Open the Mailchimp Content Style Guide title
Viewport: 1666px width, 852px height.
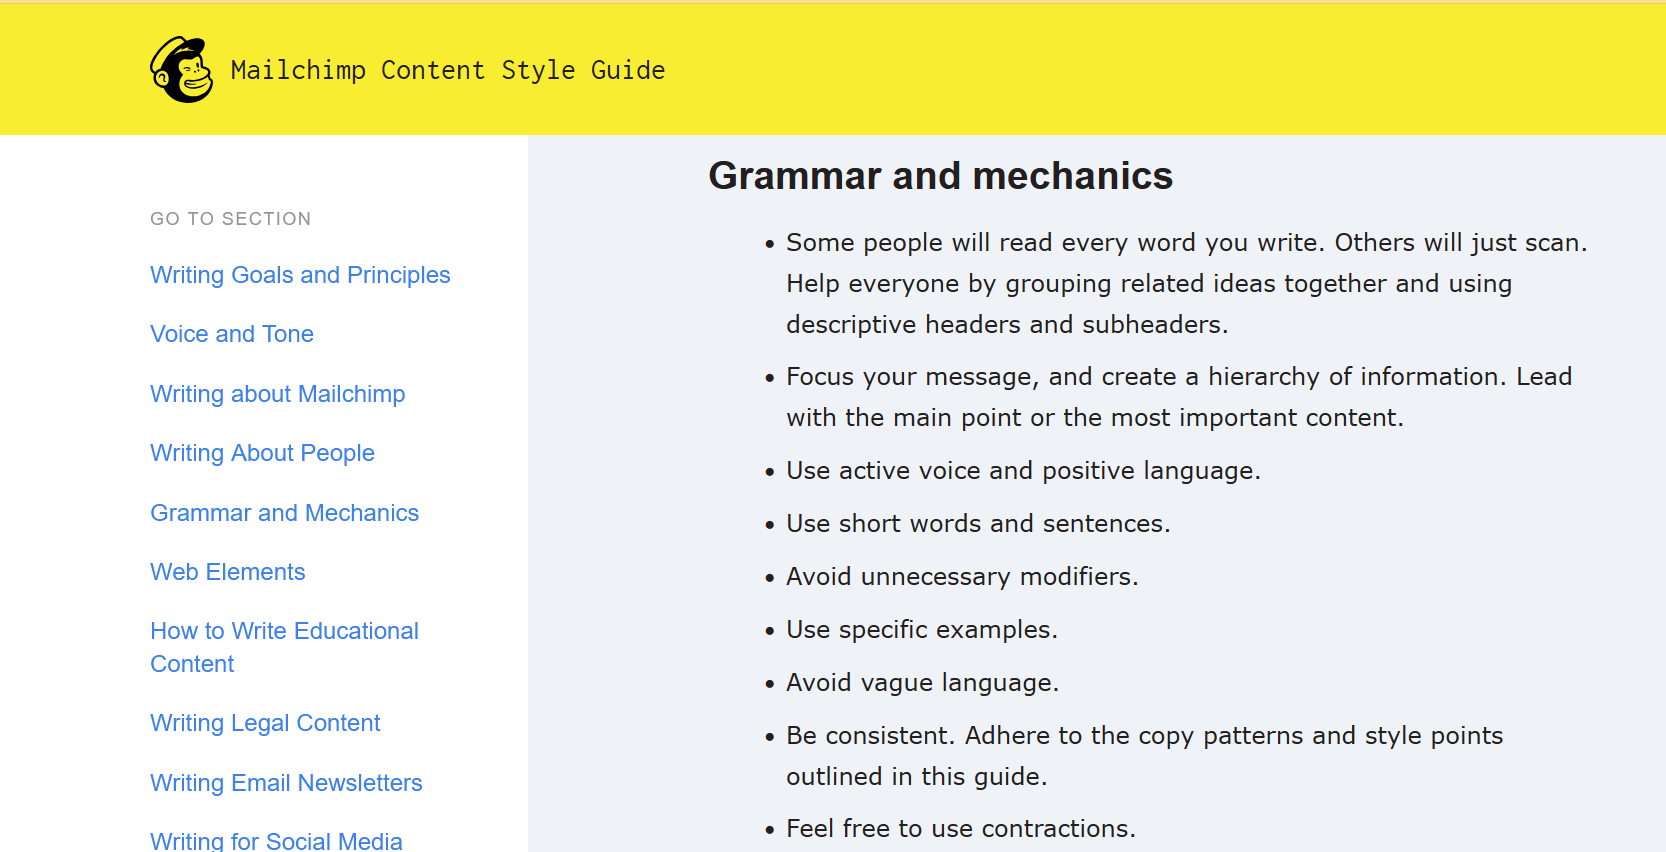[448, 70]
